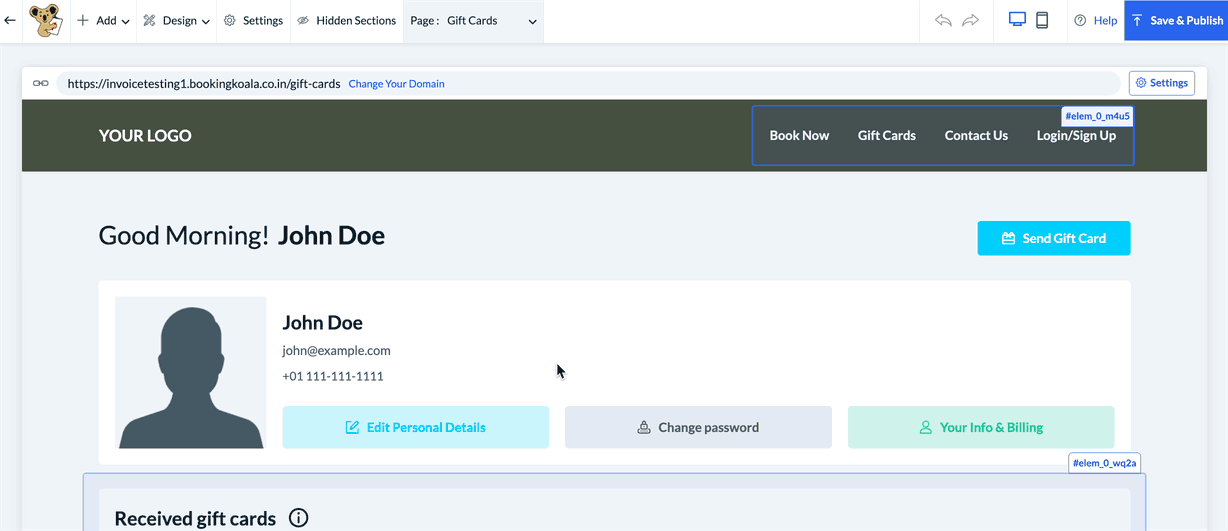Click the john@example.com email text

click(336, 351)
